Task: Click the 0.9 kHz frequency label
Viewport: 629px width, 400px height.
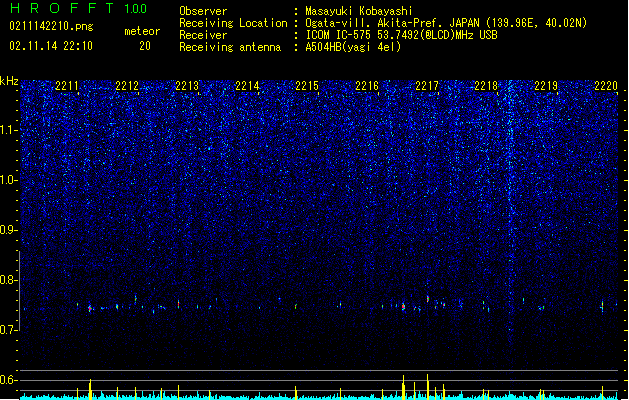Action: tap(9, 230)
